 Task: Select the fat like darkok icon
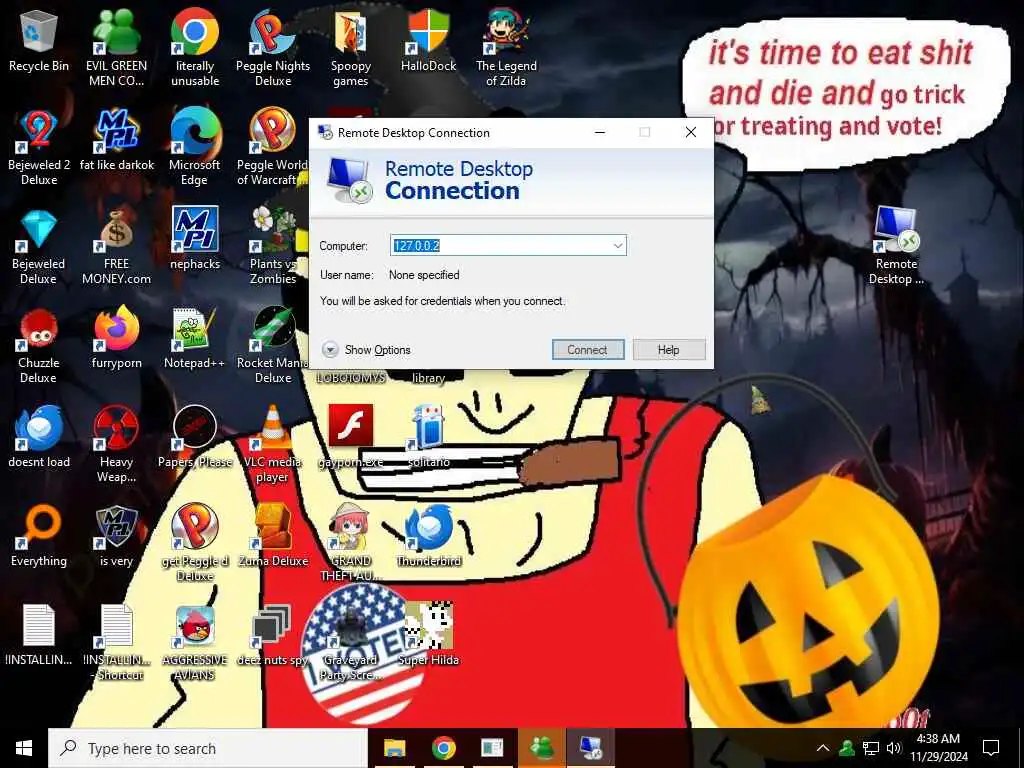116,140
